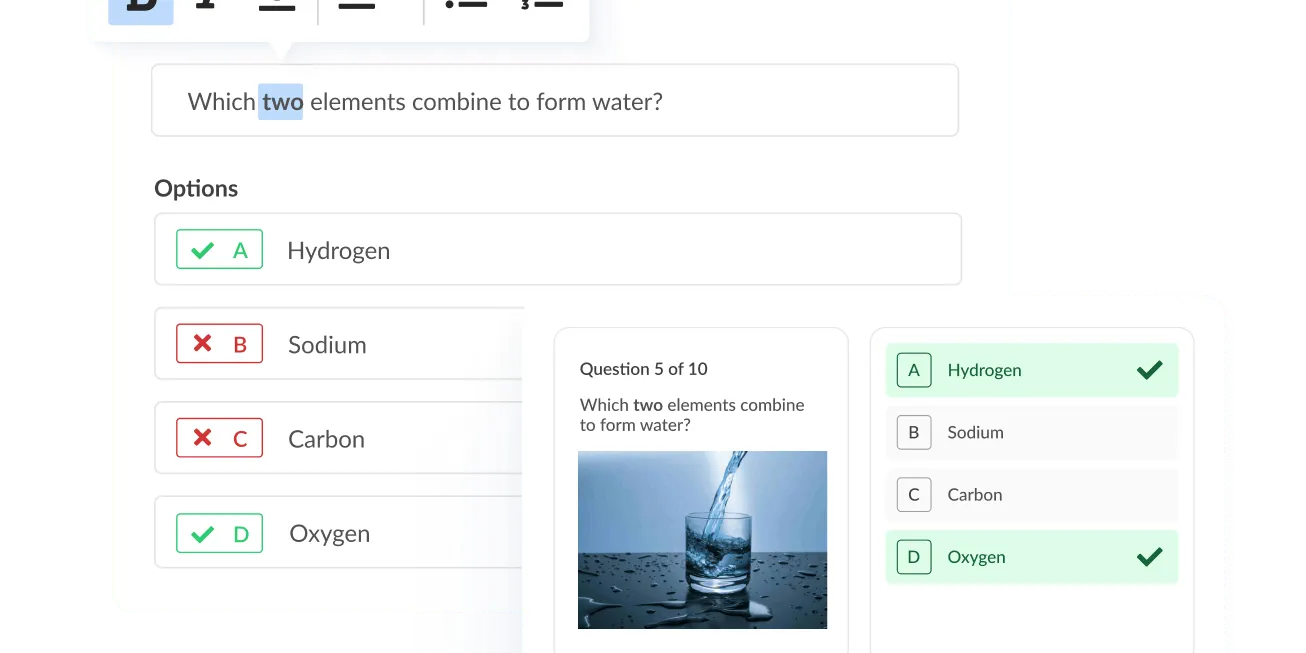
Task: Toggle the green check marker for option A
Action: (x=219, y=250)
